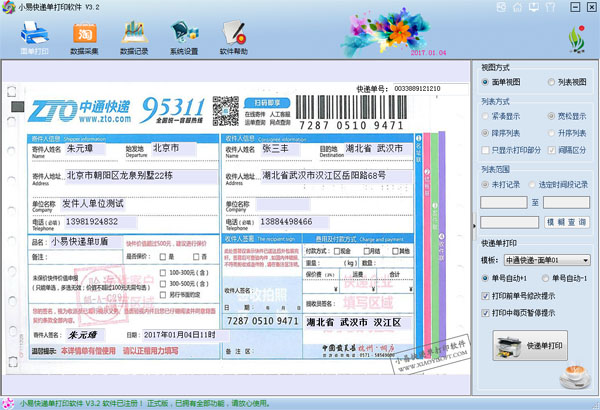Click recipient phone field 13884498466
600x410 pixels.
[295, 222]
